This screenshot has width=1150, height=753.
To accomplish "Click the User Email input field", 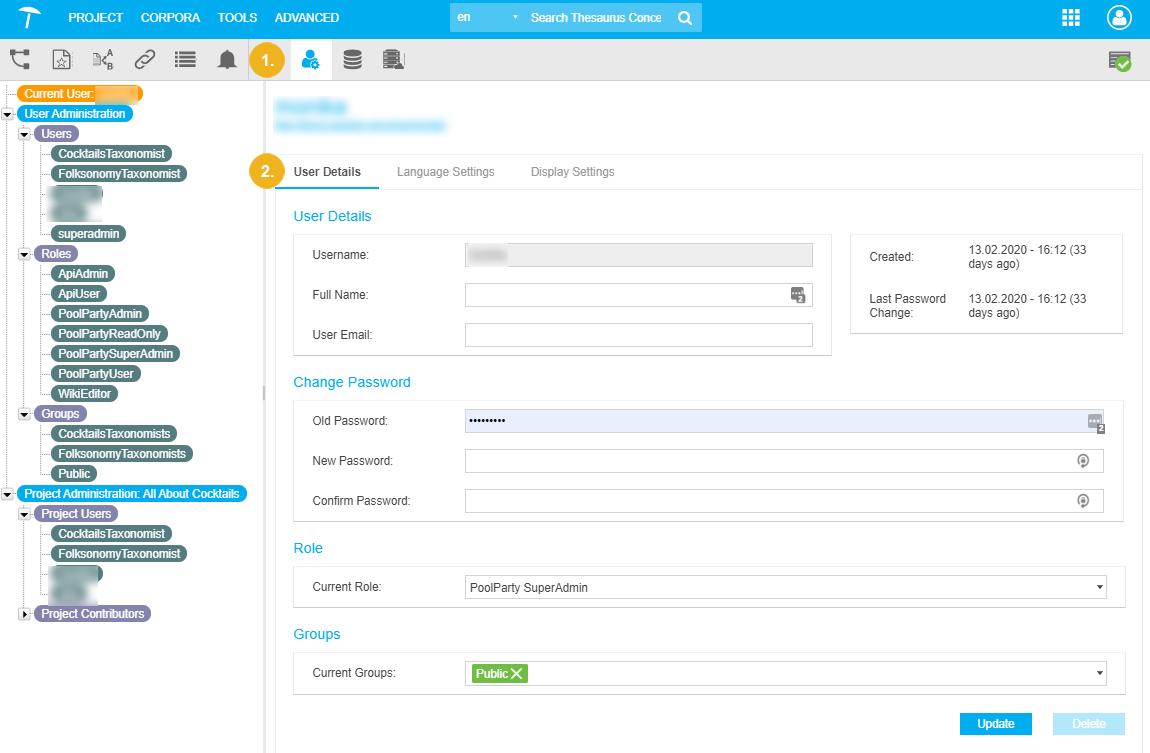I will click(x=639, y=335).
